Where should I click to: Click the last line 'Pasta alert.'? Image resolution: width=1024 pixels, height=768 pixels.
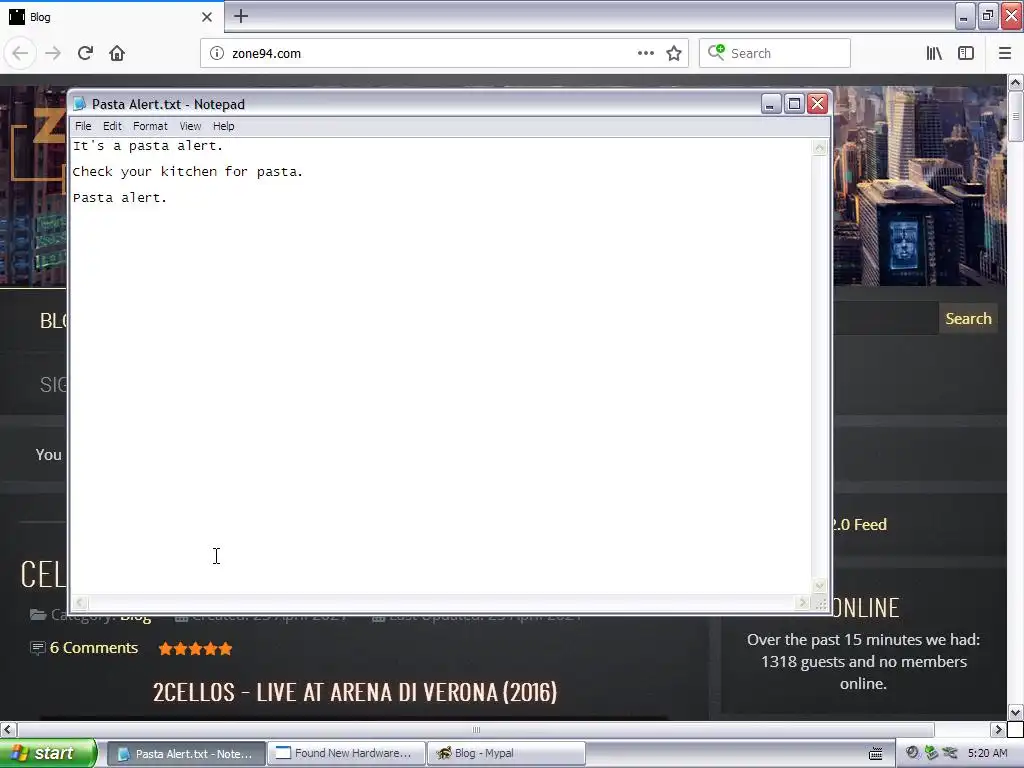[x=120, y=198]
